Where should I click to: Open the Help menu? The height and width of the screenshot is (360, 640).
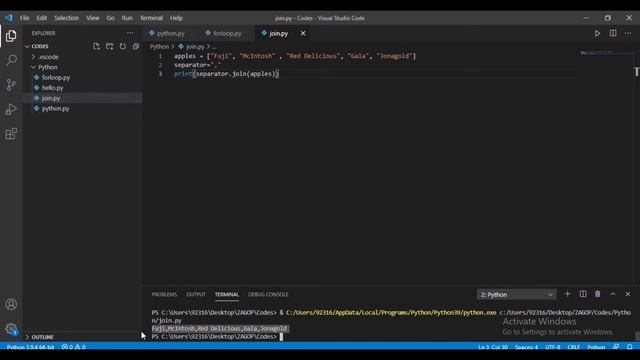point(176,18)
